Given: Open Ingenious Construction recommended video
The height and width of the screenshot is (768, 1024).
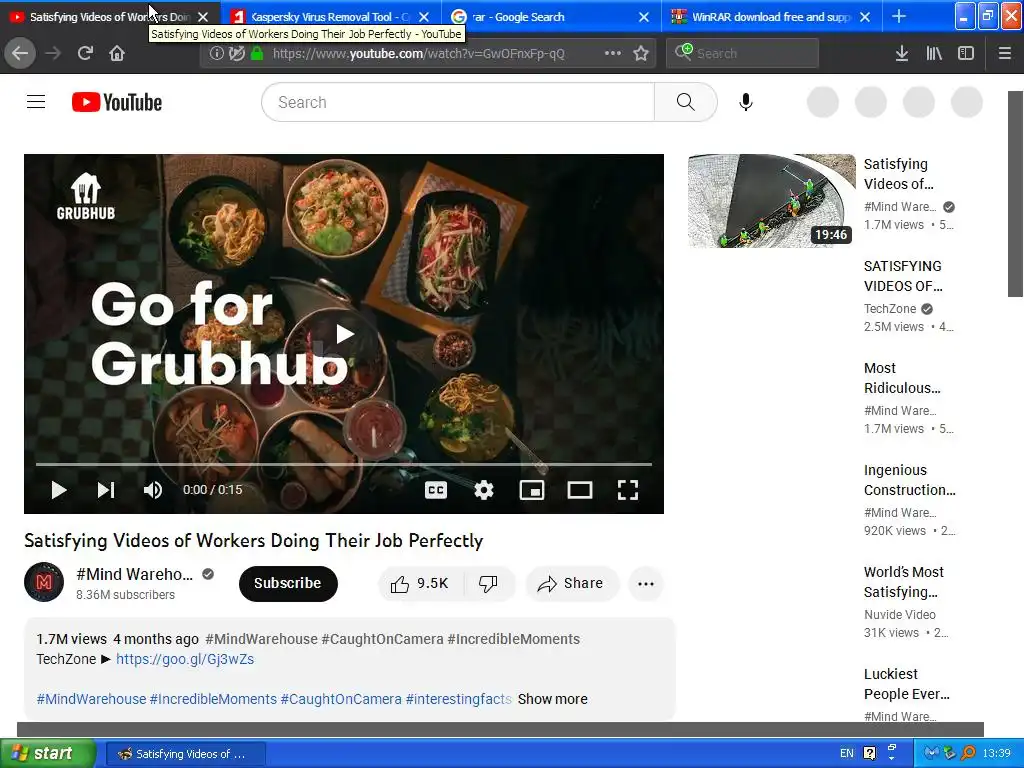Looking at the screenshot, I should pyautogui.click(x=909, y=480).
